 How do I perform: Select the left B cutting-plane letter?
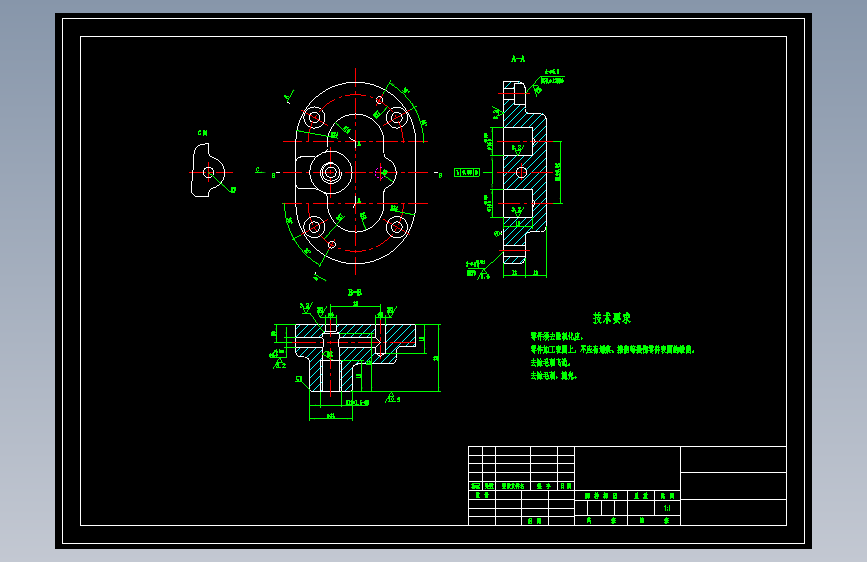[273, 176]
